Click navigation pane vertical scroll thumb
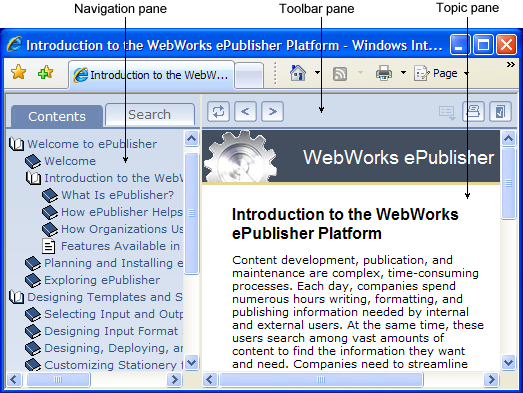523x393 pixels. [192, 213]
